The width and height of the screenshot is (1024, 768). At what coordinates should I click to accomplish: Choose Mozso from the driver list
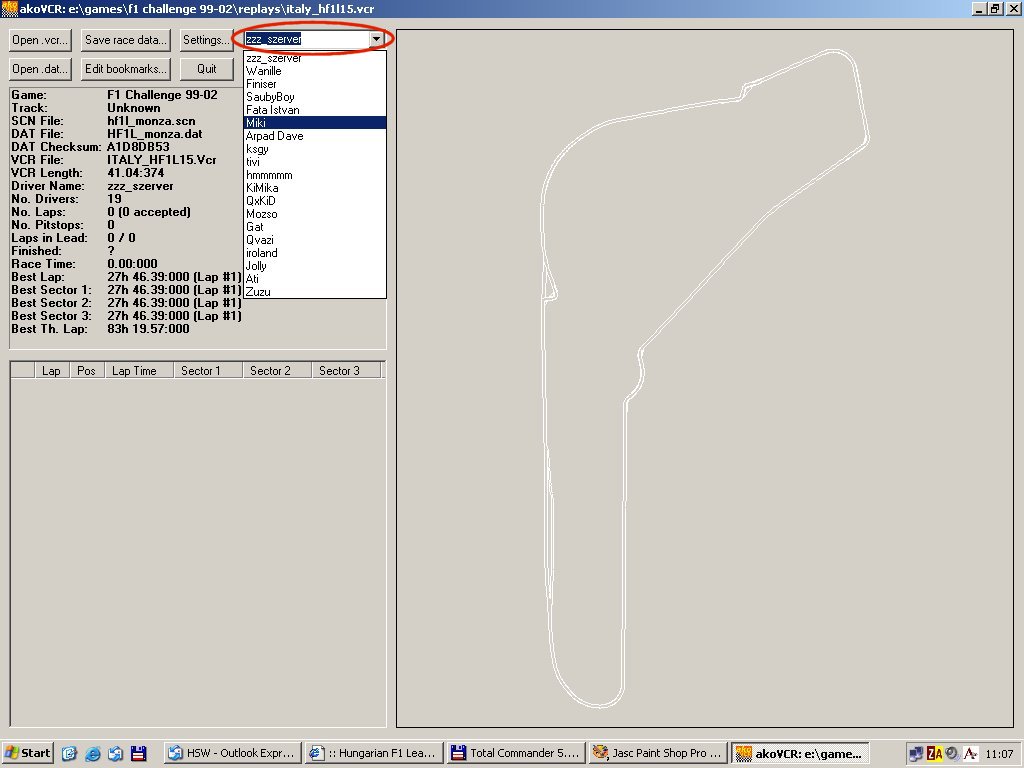[x=315, y=214]
